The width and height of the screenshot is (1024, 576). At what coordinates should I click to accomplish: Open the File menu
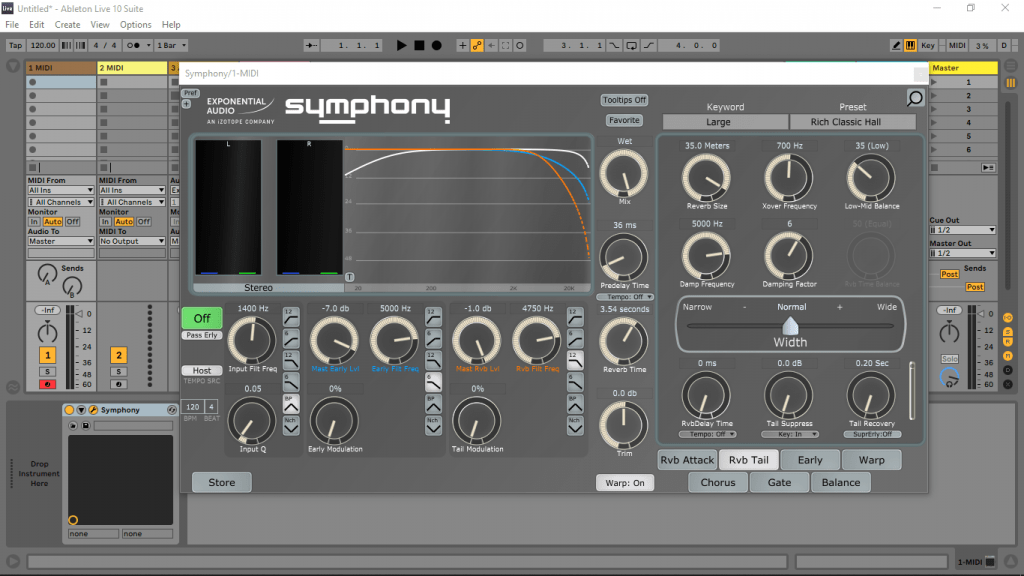pyautogui.click(x=12, y=24)
